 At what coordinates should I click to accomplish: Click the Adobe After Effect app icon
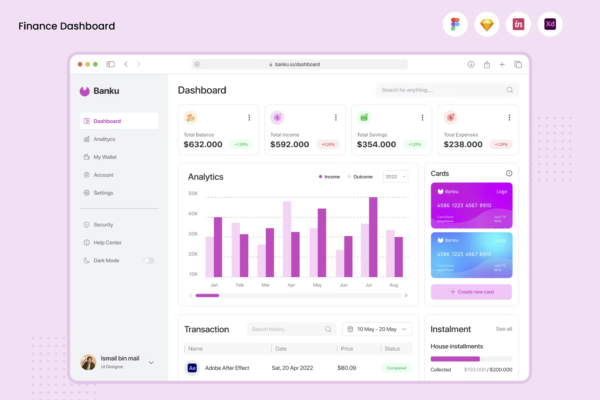[x=192, y=368]
